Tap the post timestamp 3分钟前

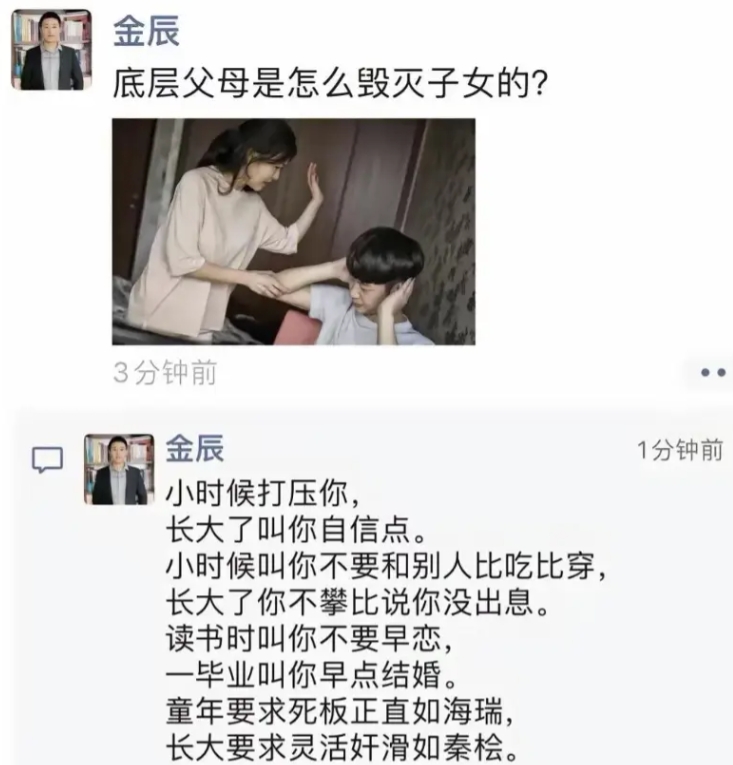coord(165,373)
